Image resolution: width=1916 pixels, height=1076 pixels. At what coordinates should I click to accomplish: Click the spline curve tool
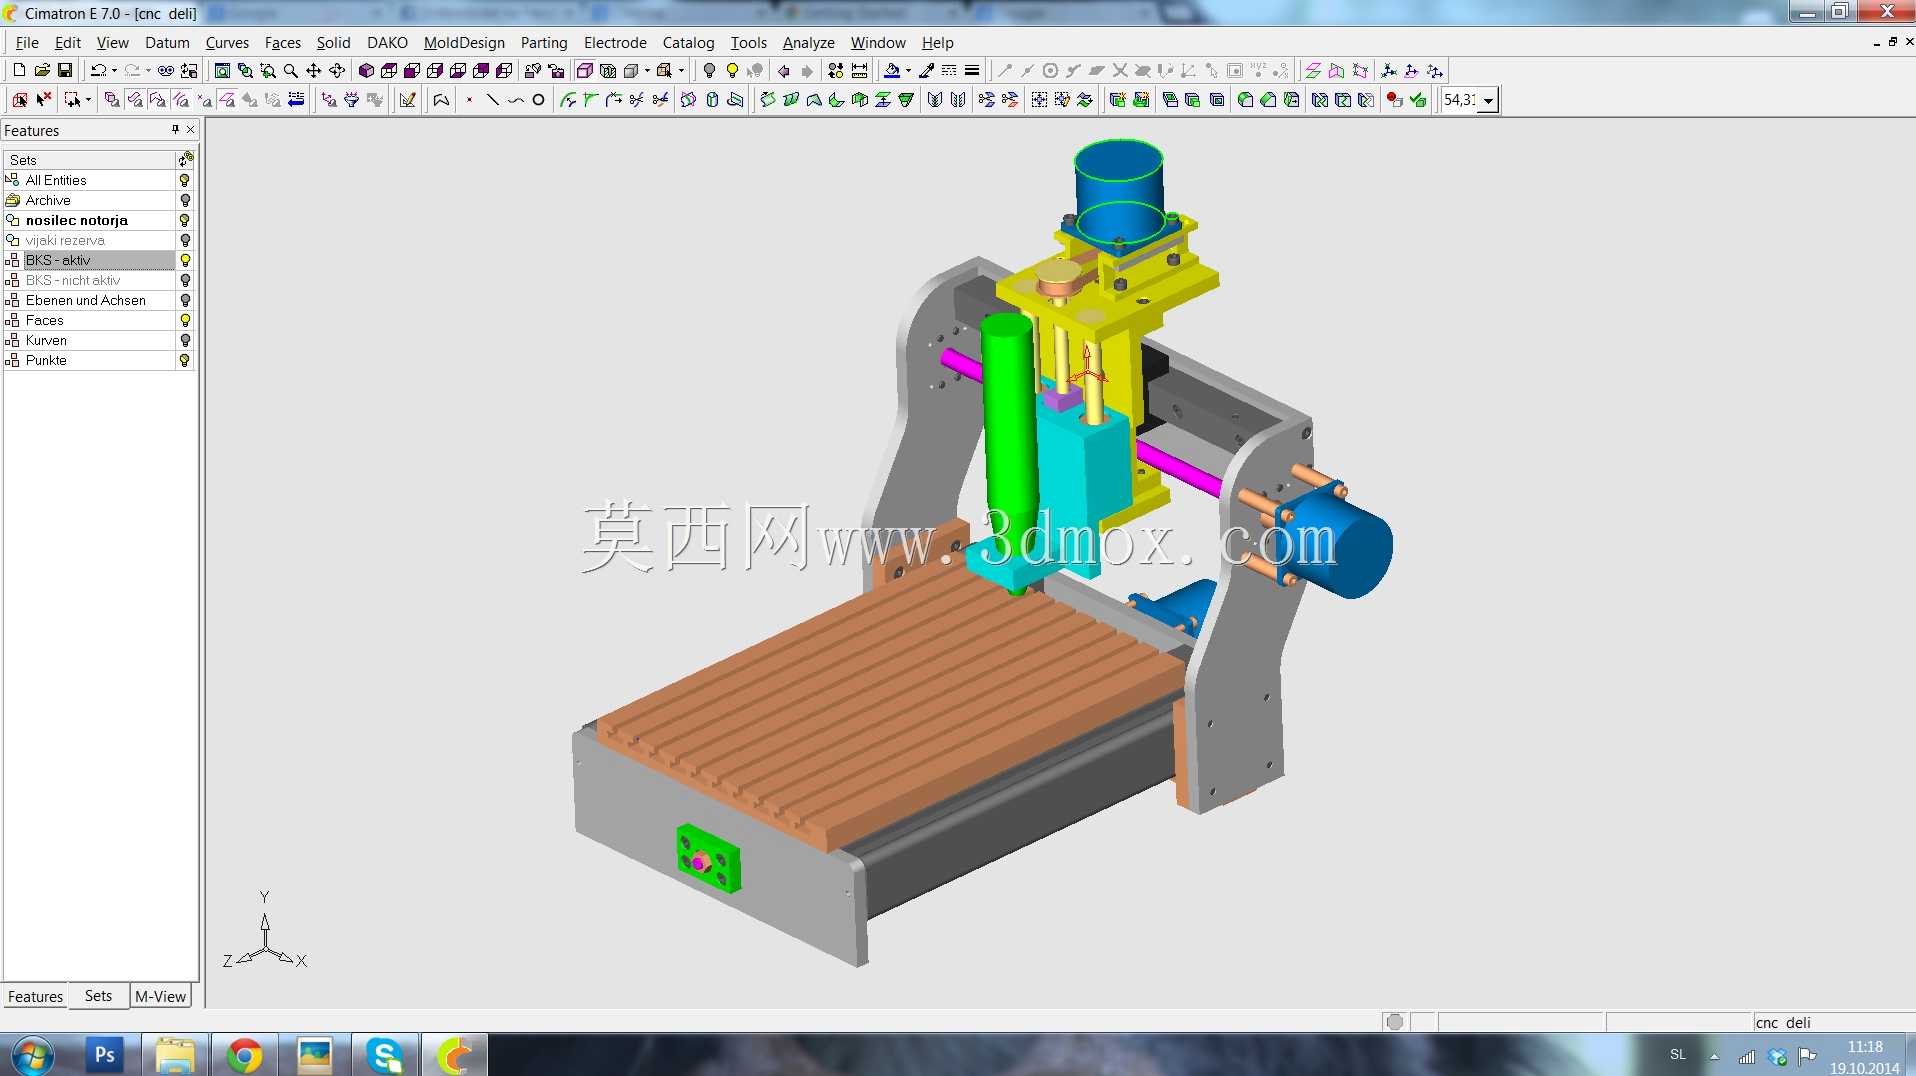click(515, 99)
